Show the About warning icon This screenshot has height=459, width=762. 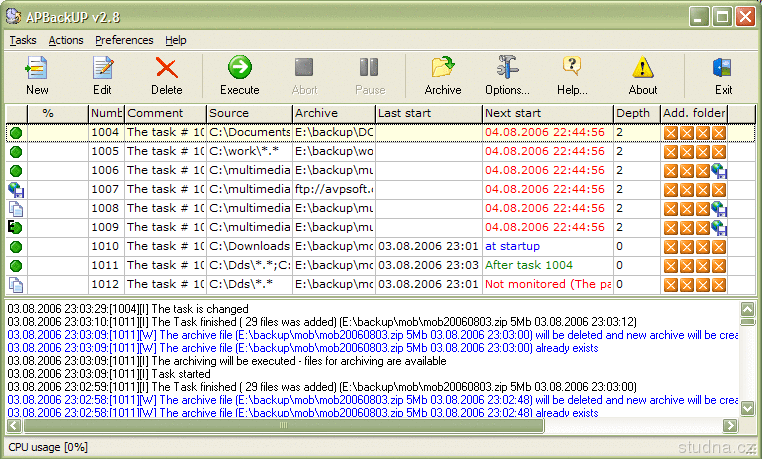click(643, 68)
